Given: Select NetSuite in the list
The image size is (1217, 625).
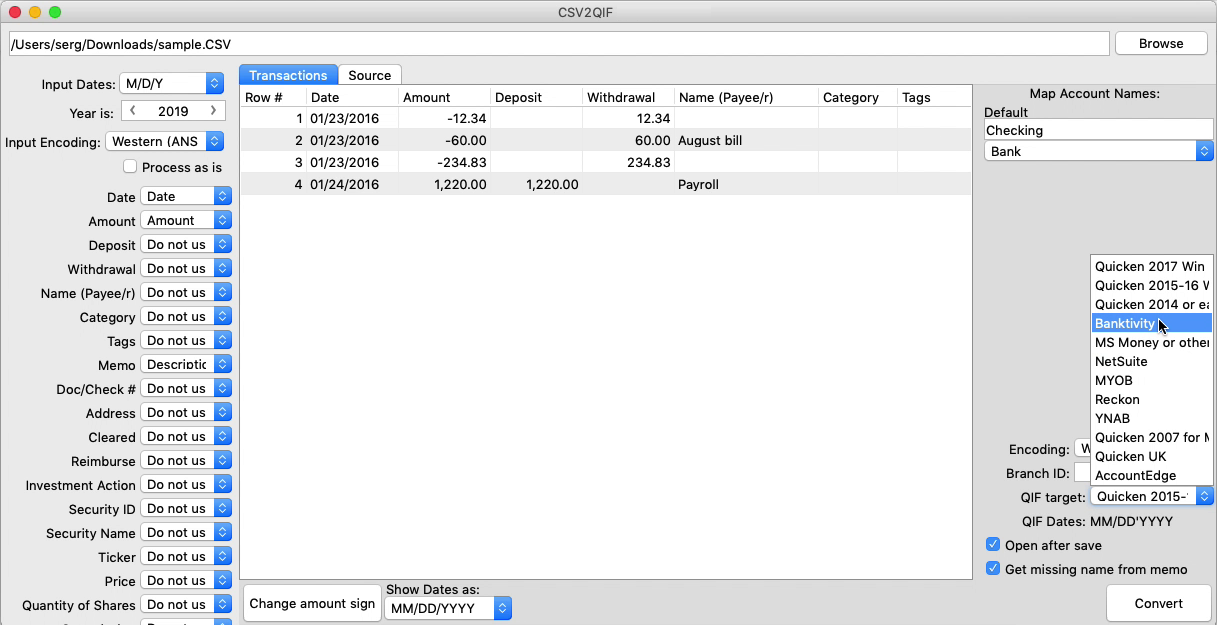Looking at the screenshot, I should pos(1151,362).
